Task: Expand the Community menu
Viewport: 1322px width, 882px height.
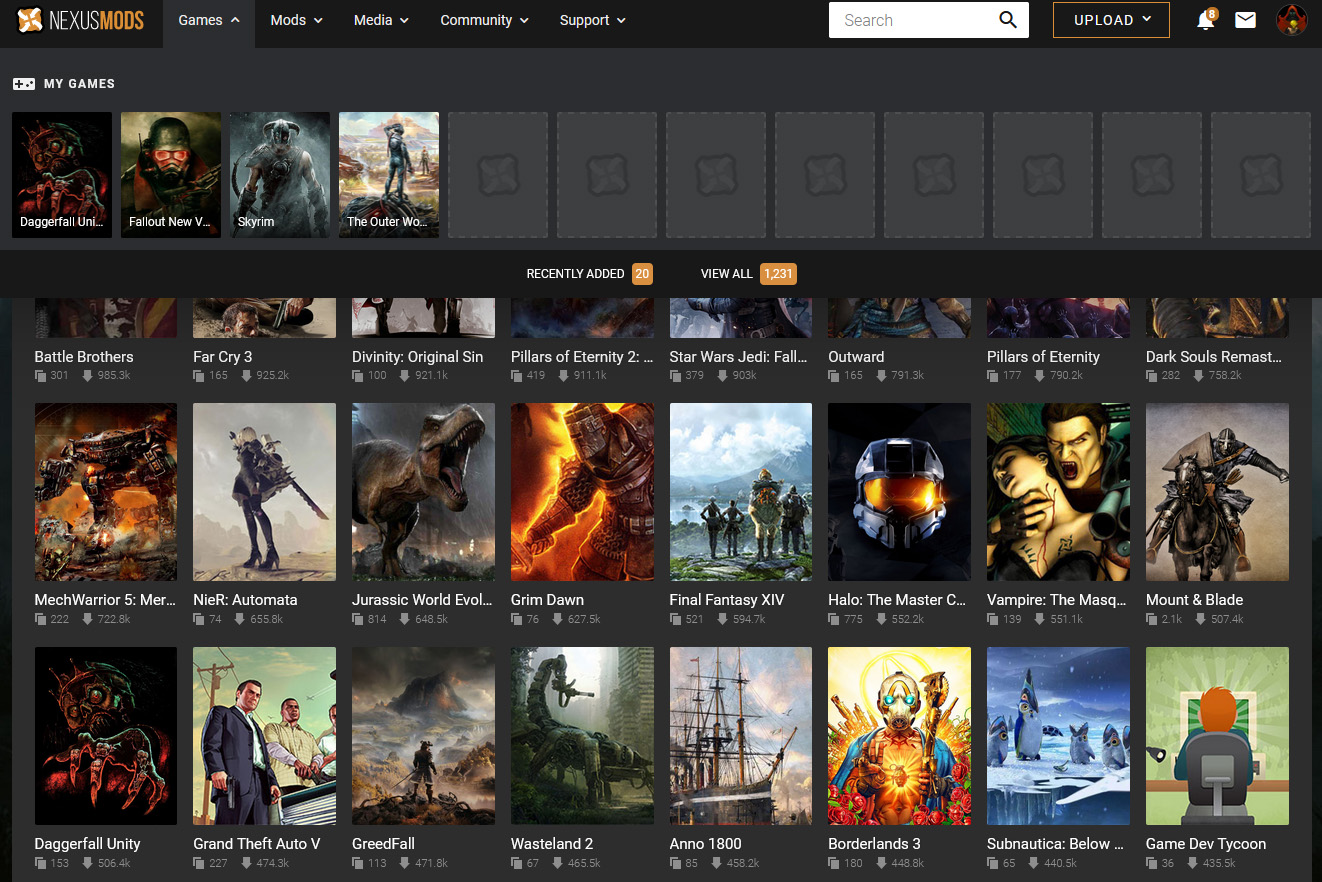Action: pyautogui.click(x=485, y=20)
